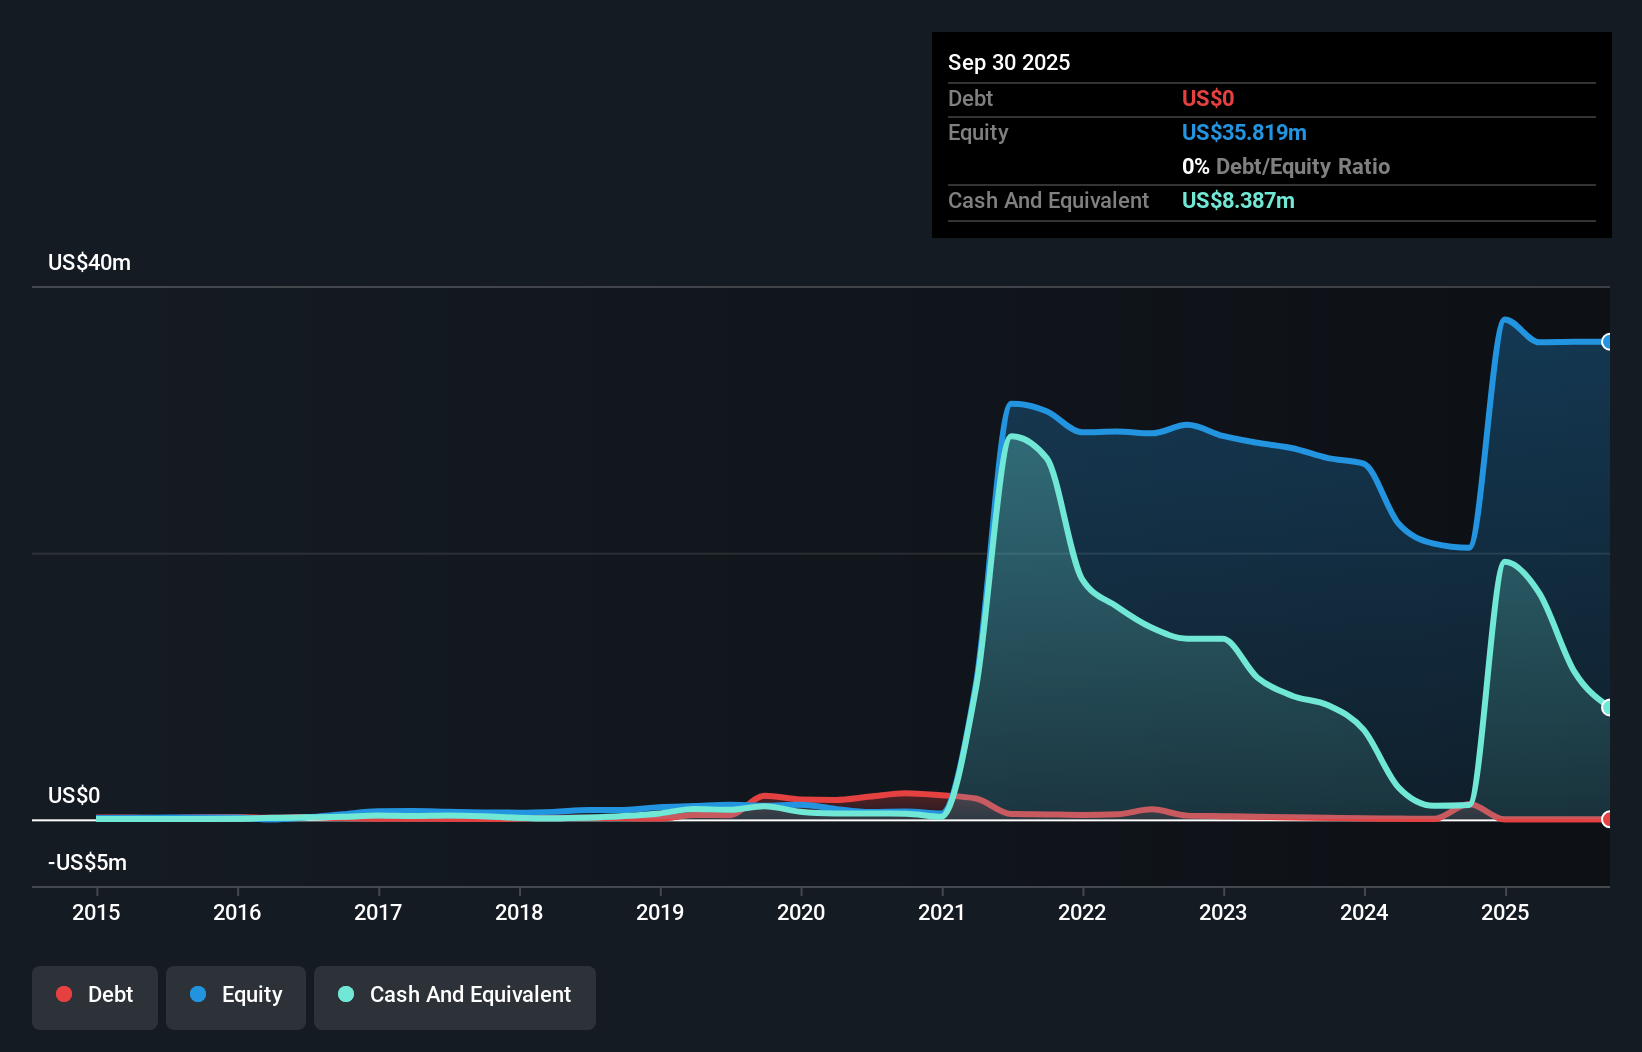Click the blue Equity legend dot
Image resolution: width=1642 pixels, height=1052 pixels.
199,994
